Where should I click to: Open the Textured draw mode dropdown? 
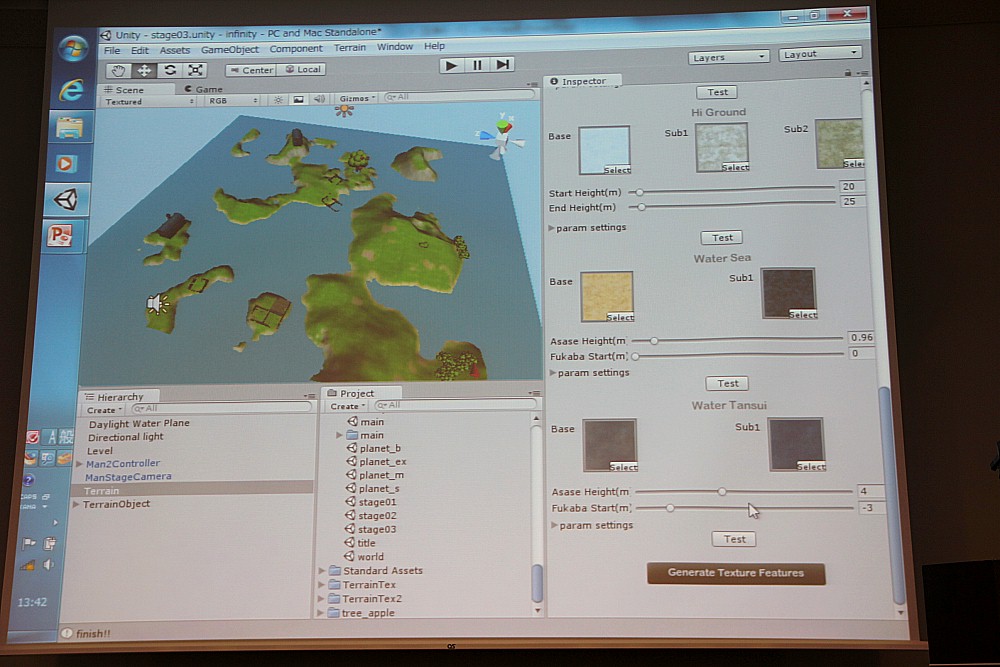pyautogui.click(x=149, y=101)
